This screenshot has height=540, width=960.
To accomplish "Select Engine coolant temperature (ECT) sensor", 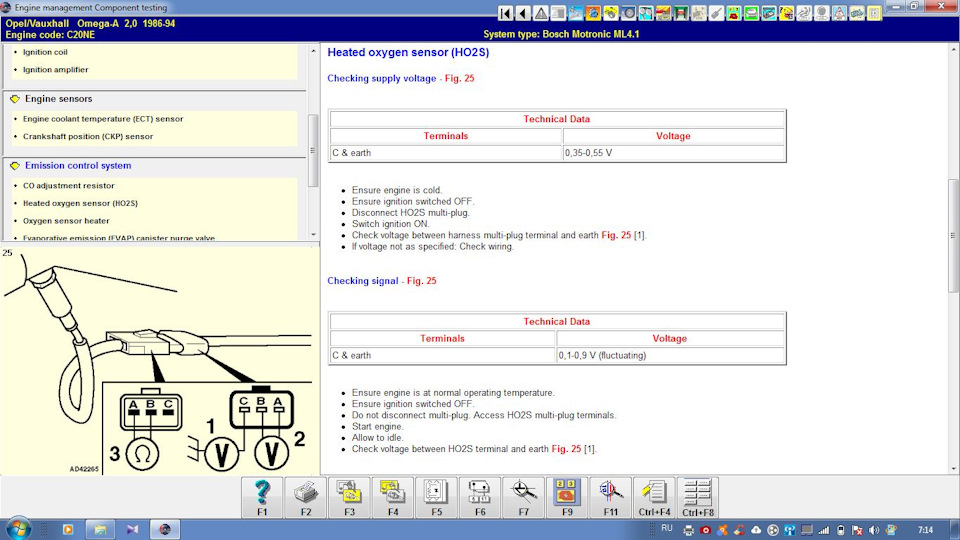I will coord(103,119).
